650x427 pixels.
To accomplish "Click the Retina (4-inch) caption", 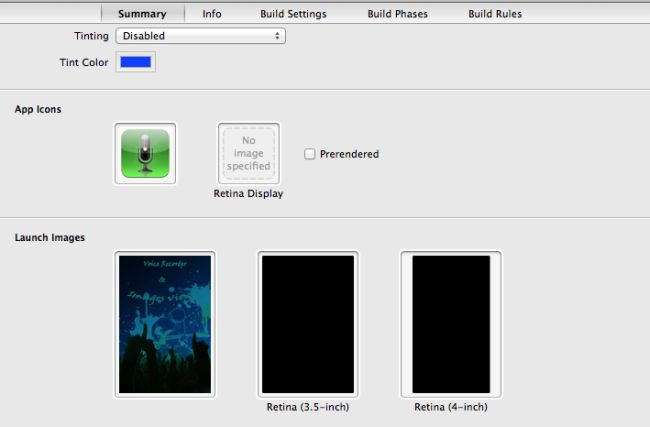I will click(451, 407).
